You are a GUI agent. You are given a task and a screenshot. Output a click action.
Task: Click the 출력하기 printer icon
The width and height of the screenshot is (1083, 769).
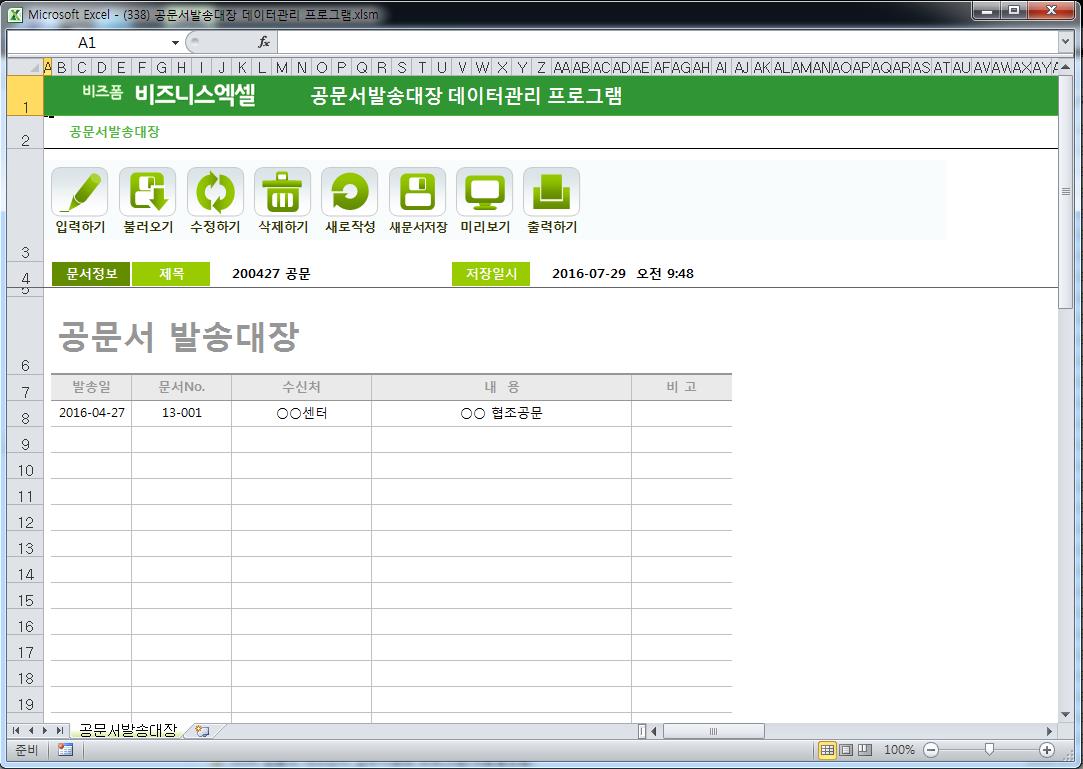551,191
